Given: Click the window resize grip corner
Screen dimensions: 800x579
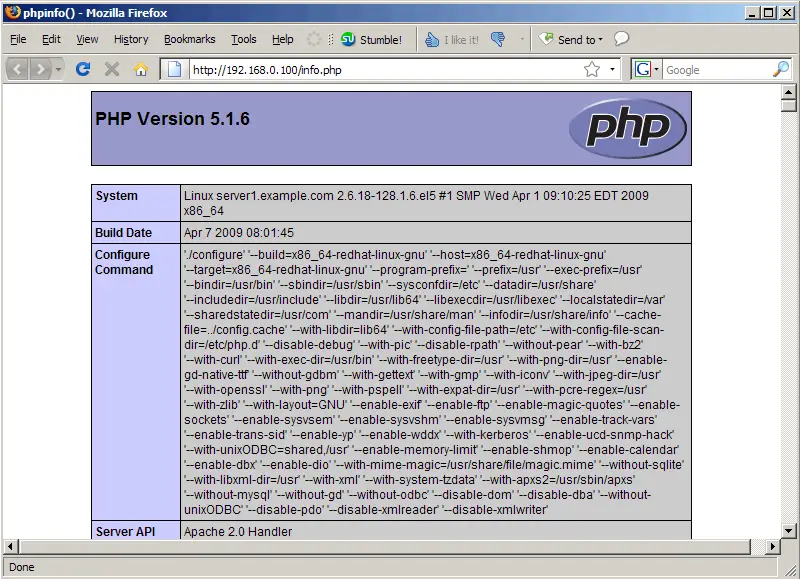Looking at the screenshot, I should [x=790, y=569].
